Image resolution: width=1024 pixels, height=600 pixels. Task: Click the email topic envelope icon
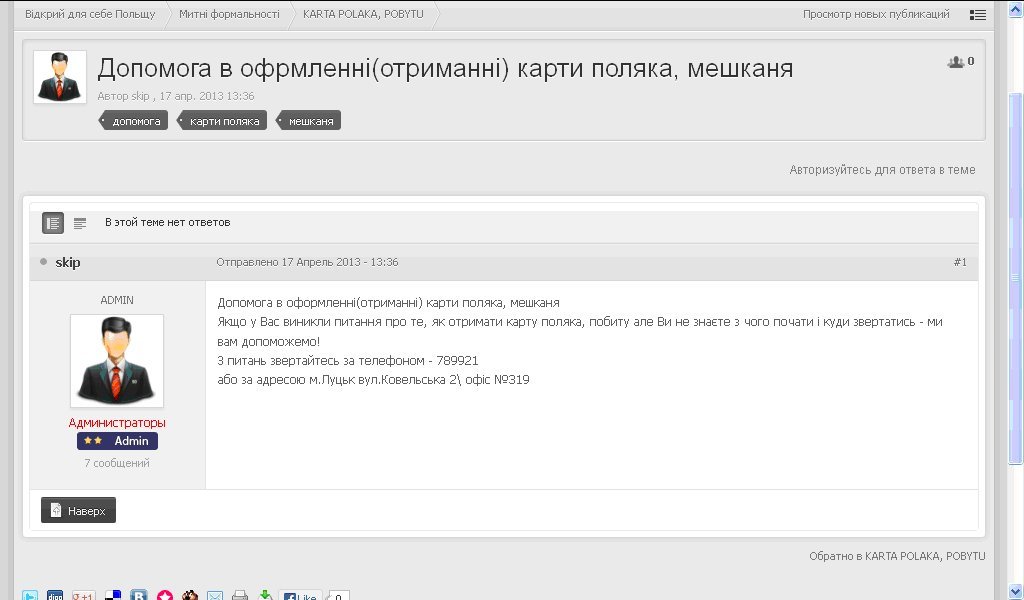click(215, 596)
